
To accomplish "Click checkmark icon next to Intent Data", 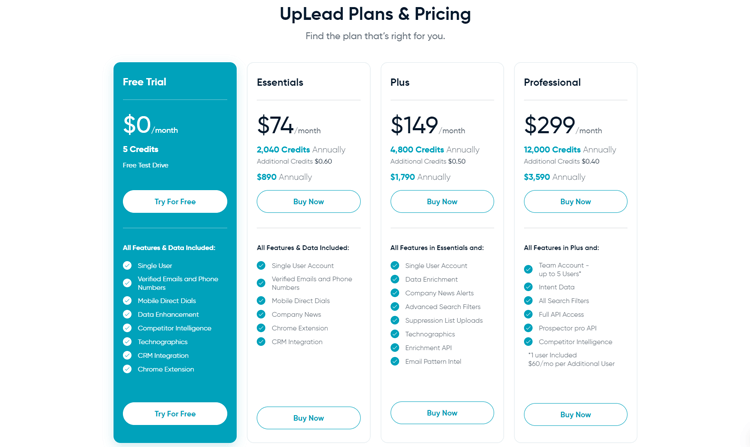I will tap(528, 287).
